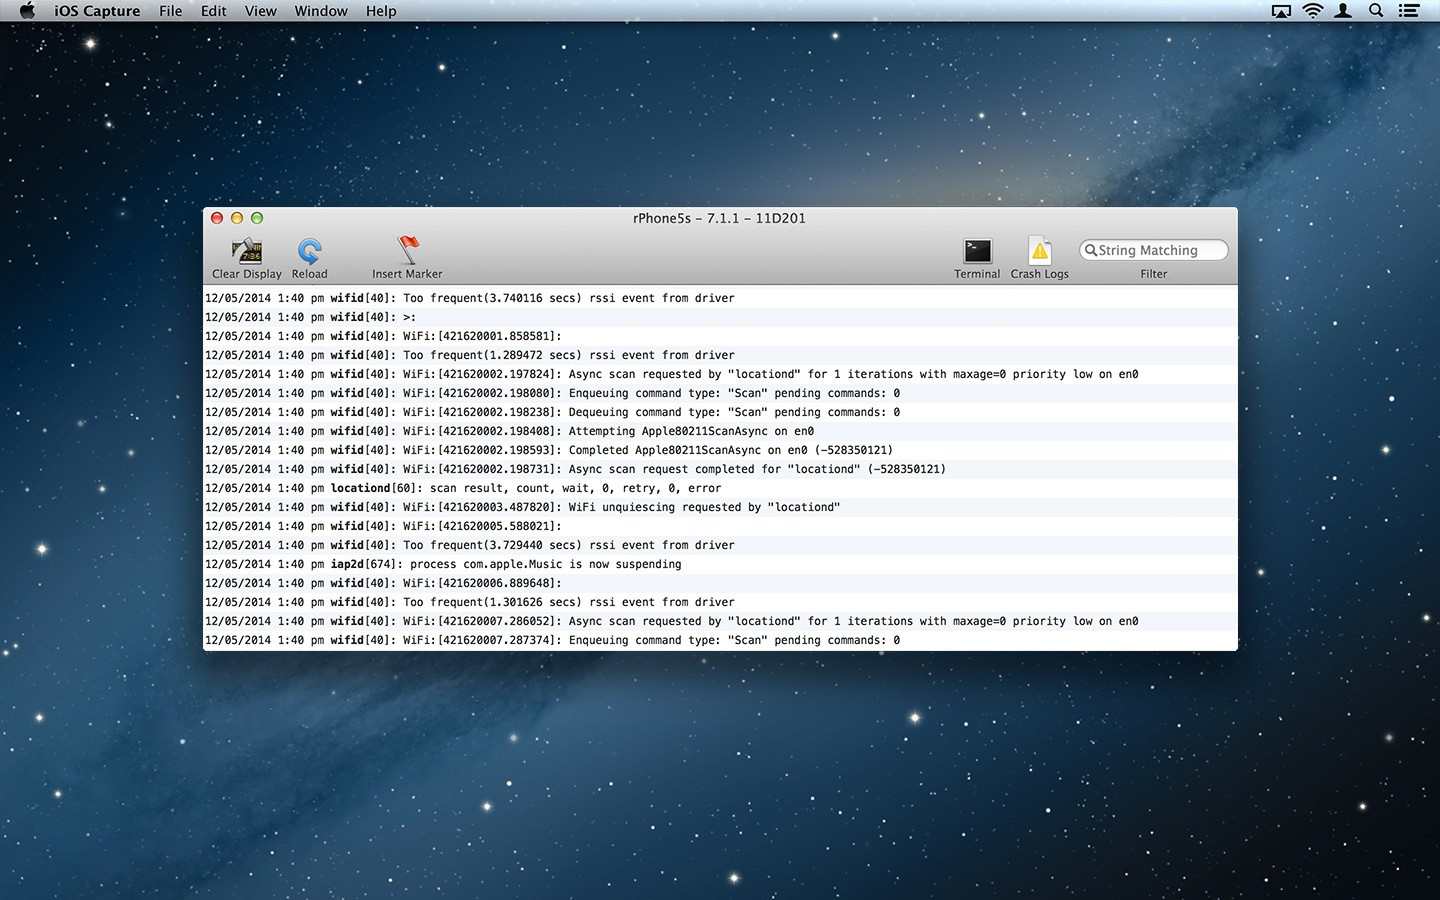Click the magnifier icon in the filter field
1440x900 pixels.
pyautogui.click(x=1090, y=250)
